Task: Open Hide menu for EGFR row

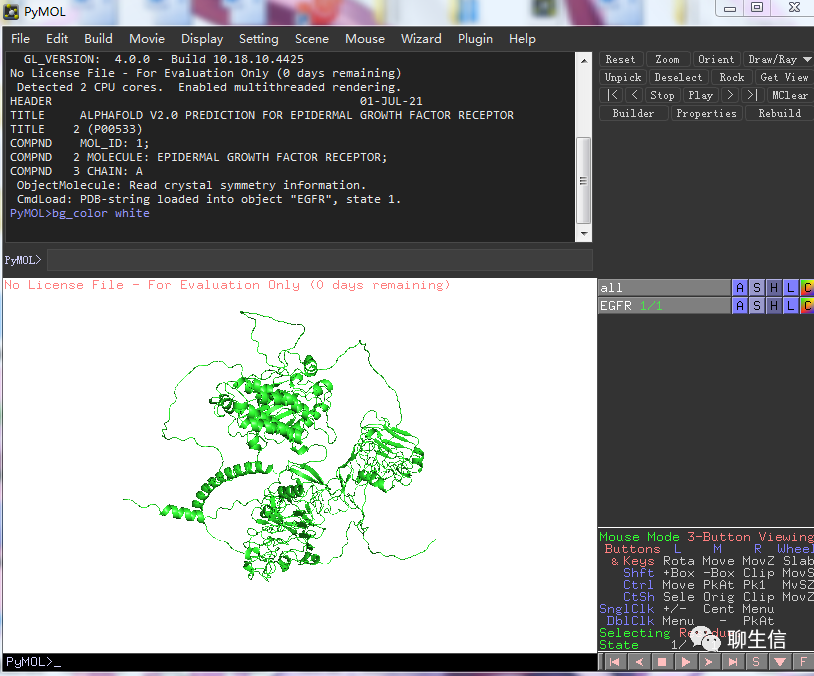Action: 774,306
